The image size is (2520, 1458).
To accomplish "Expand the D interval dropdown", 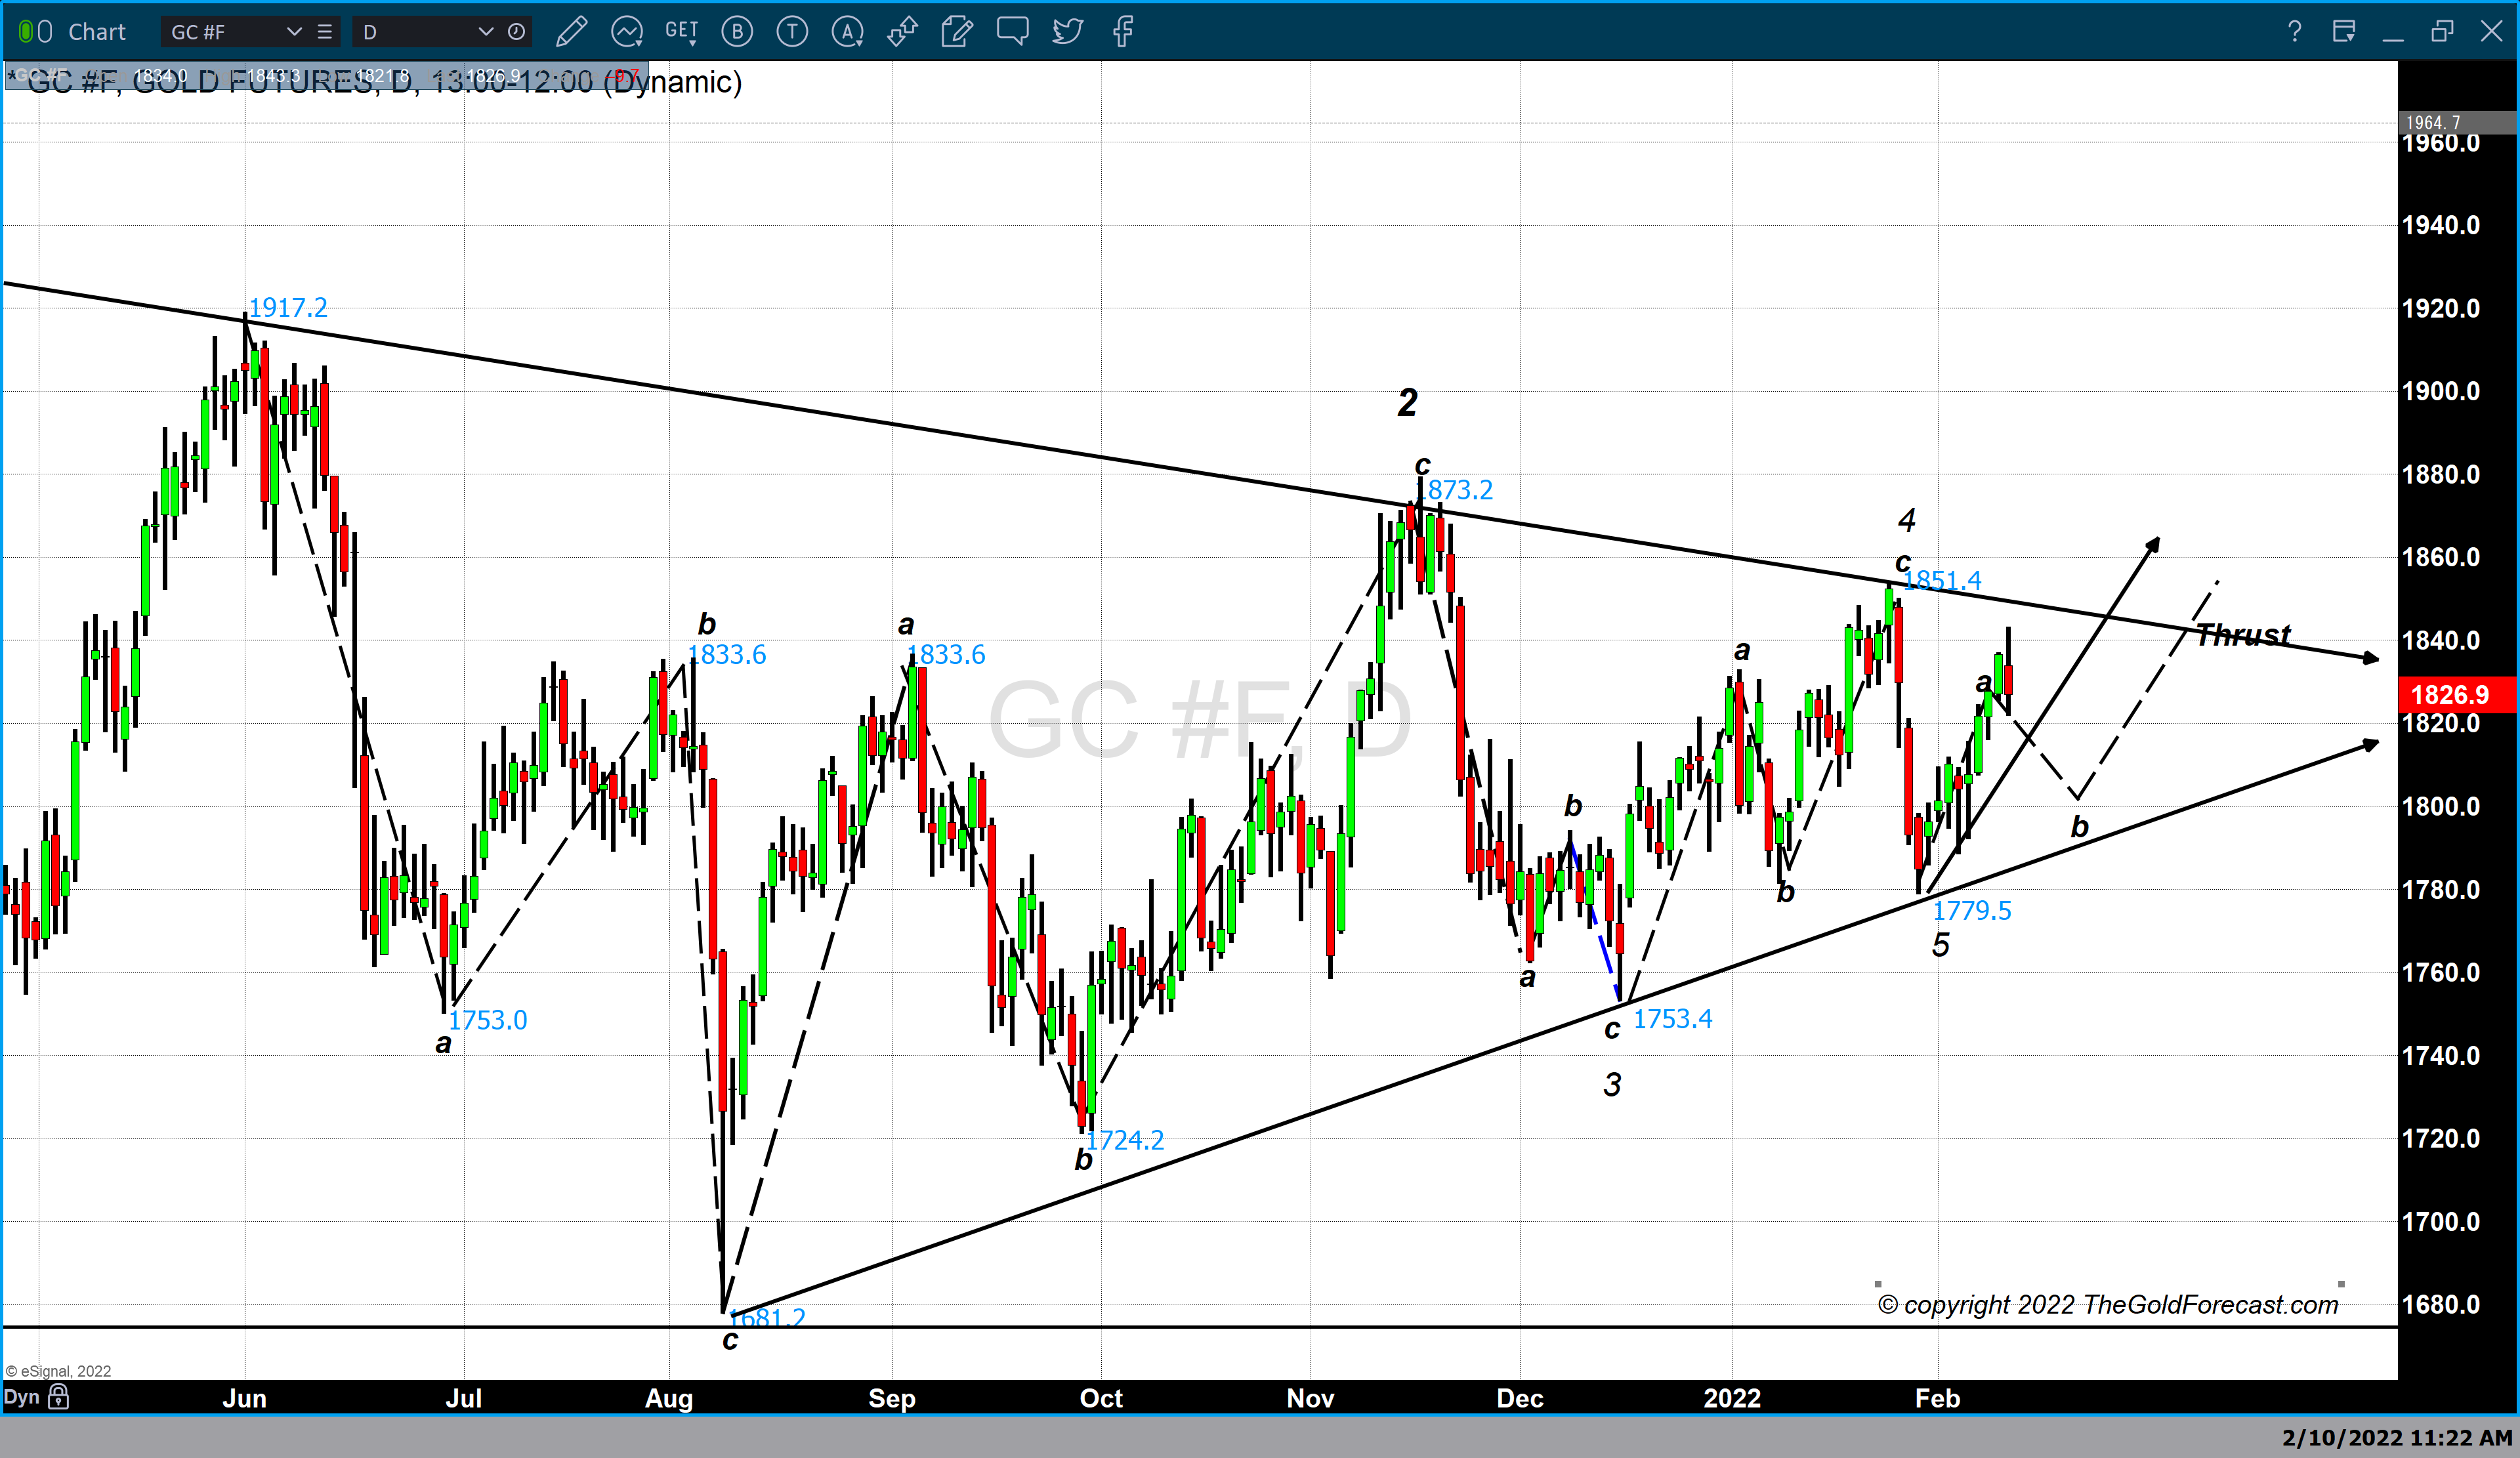I will coord(486,32).
